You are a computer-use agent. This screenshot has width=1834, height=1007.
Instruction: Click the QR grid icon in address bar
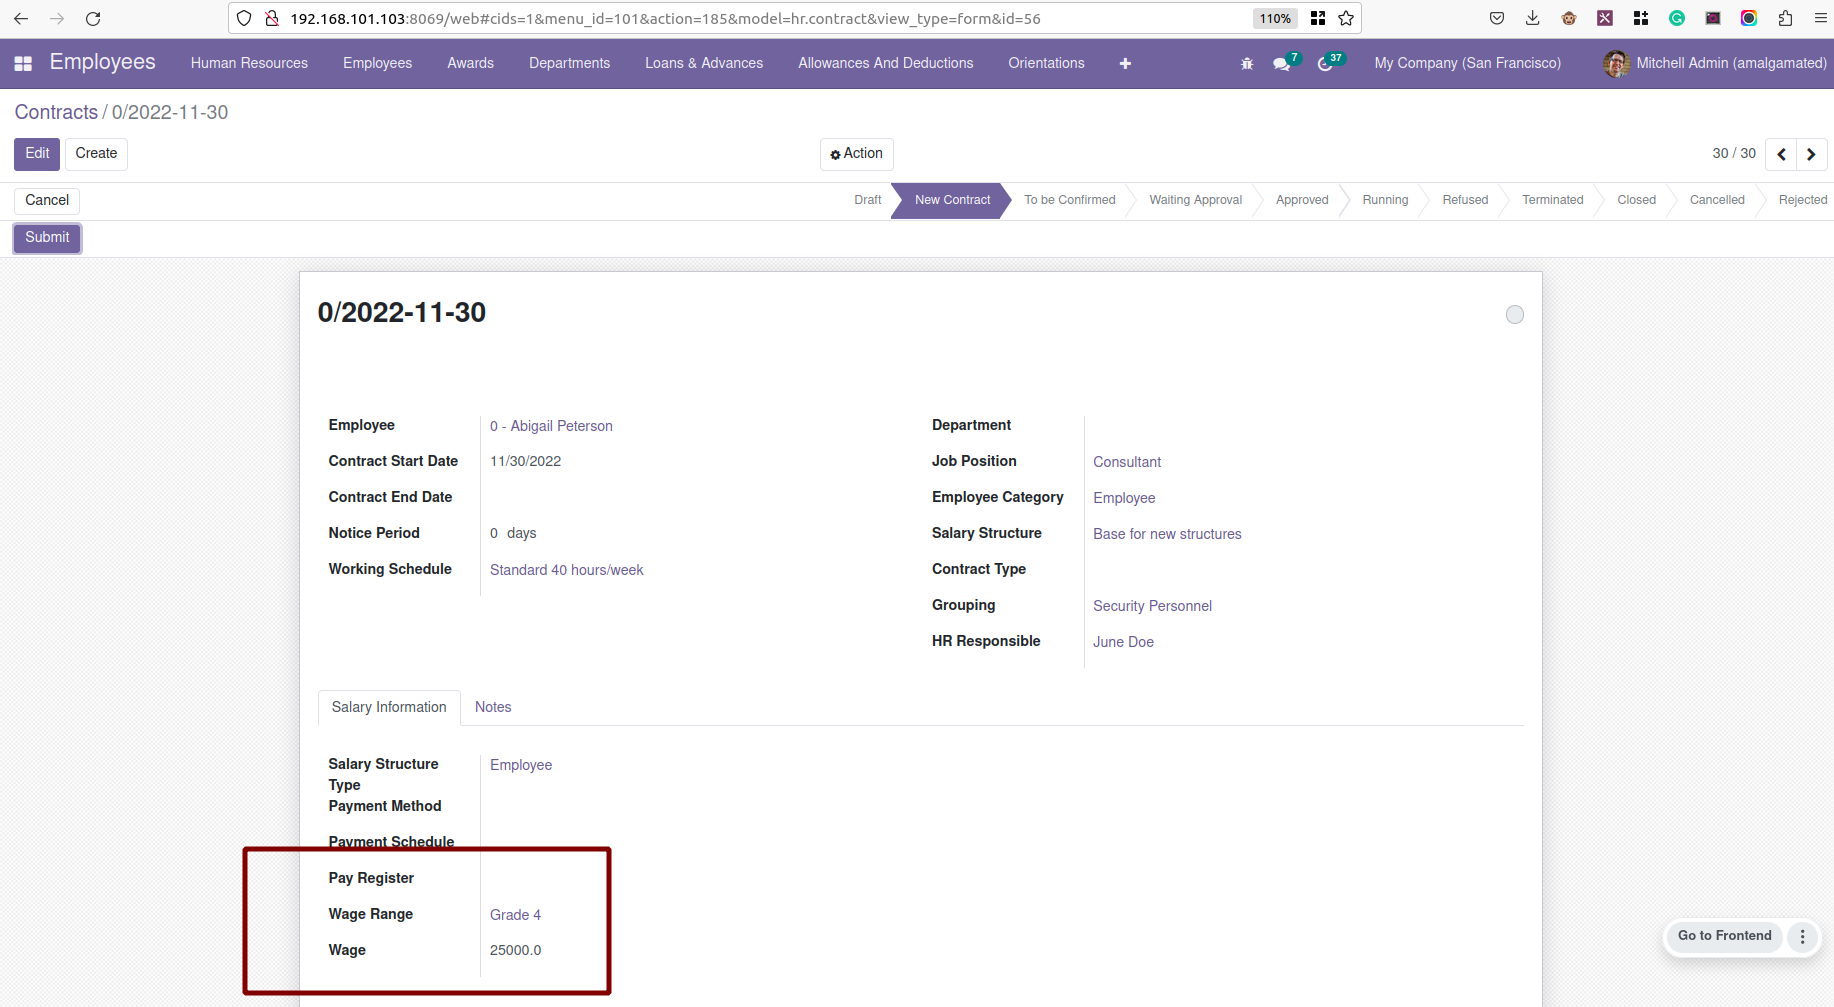[1318, 18]
